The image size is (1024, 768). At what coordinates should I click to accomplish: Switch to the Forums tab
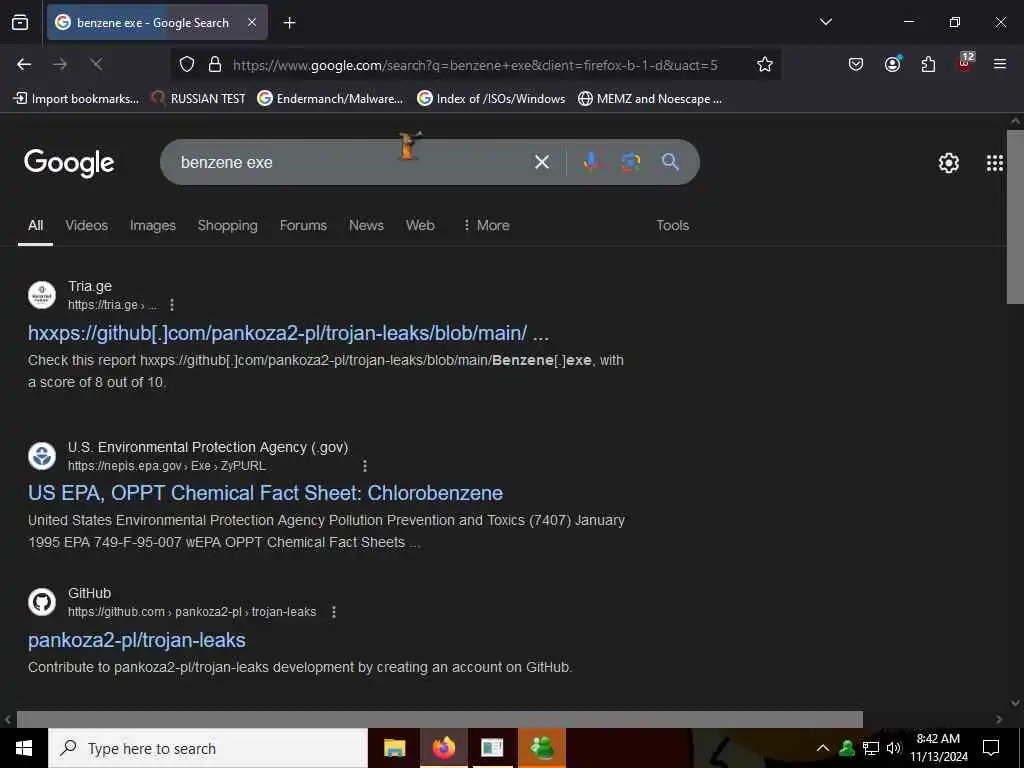pos(303,225)
